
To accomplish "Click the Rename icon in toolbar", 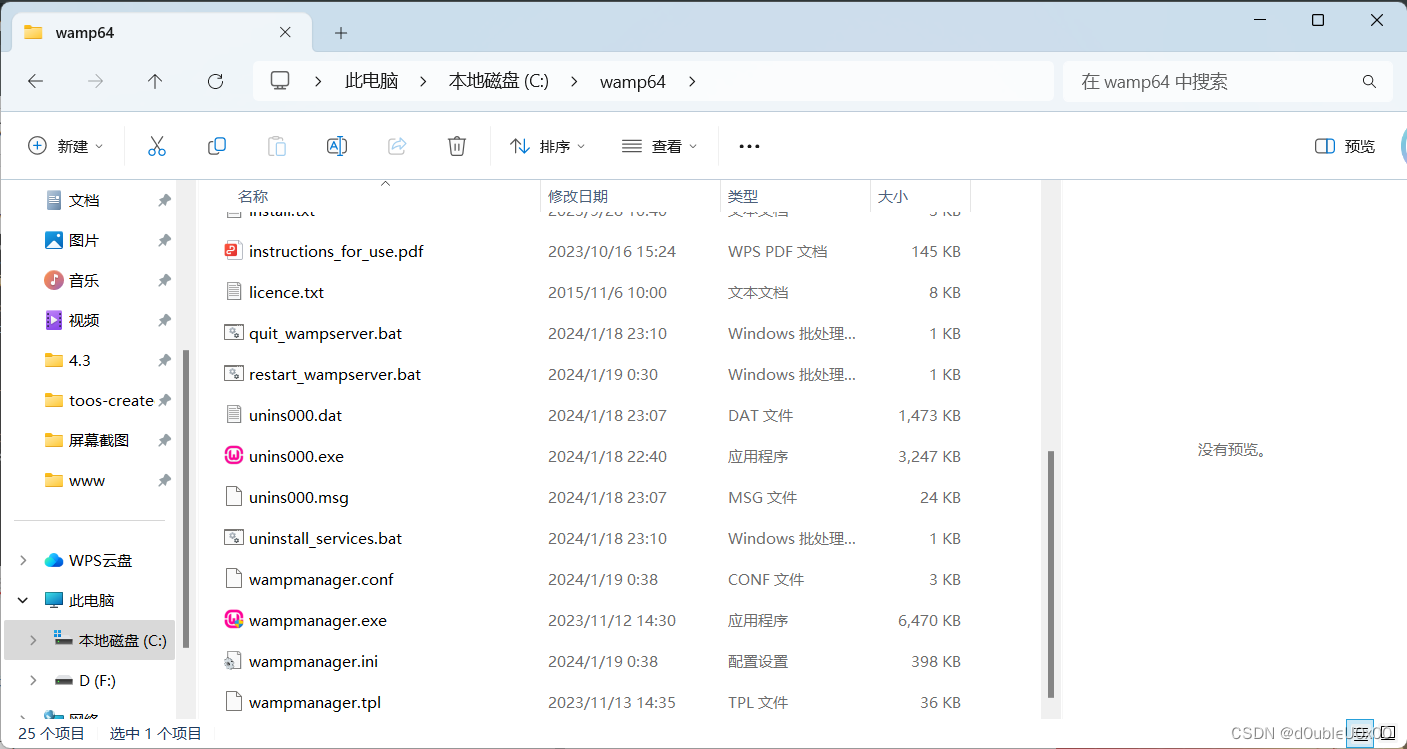I will 337,146.
